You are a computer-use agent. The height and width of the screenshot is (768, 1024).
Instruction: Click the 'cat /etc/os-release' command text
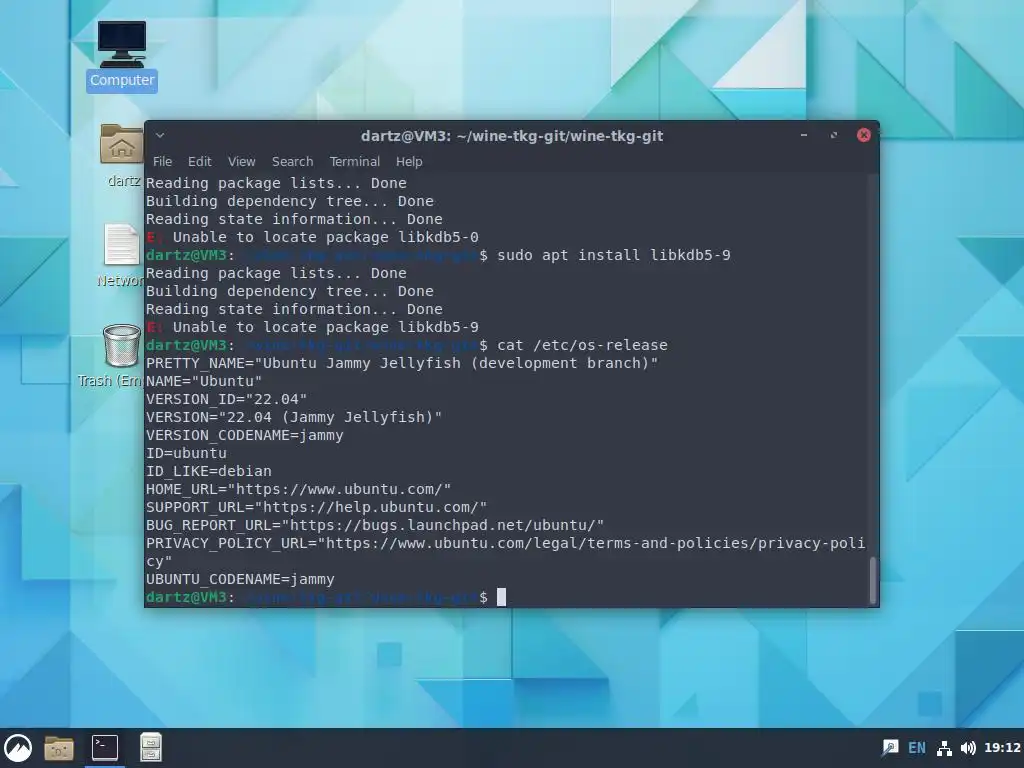coord(583,345)
